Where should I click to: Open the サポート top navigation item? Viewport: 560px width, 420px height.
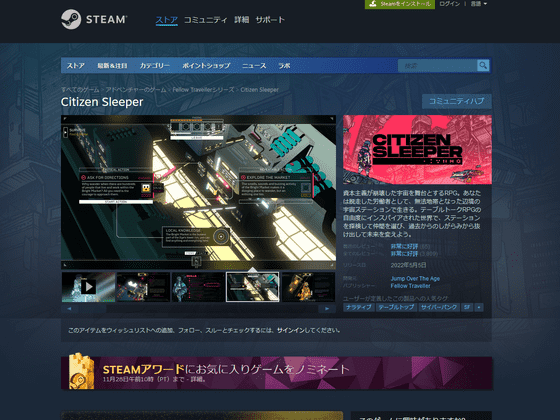point(270,20)
